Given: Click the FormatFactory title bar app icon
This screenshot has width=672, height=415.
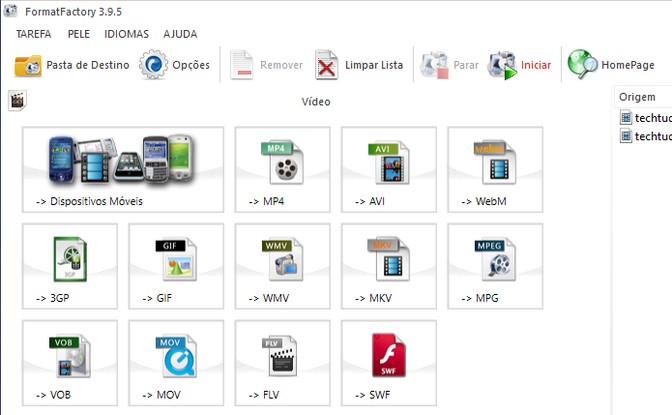Looking at the screenshot, I should [x=10, y=10].
